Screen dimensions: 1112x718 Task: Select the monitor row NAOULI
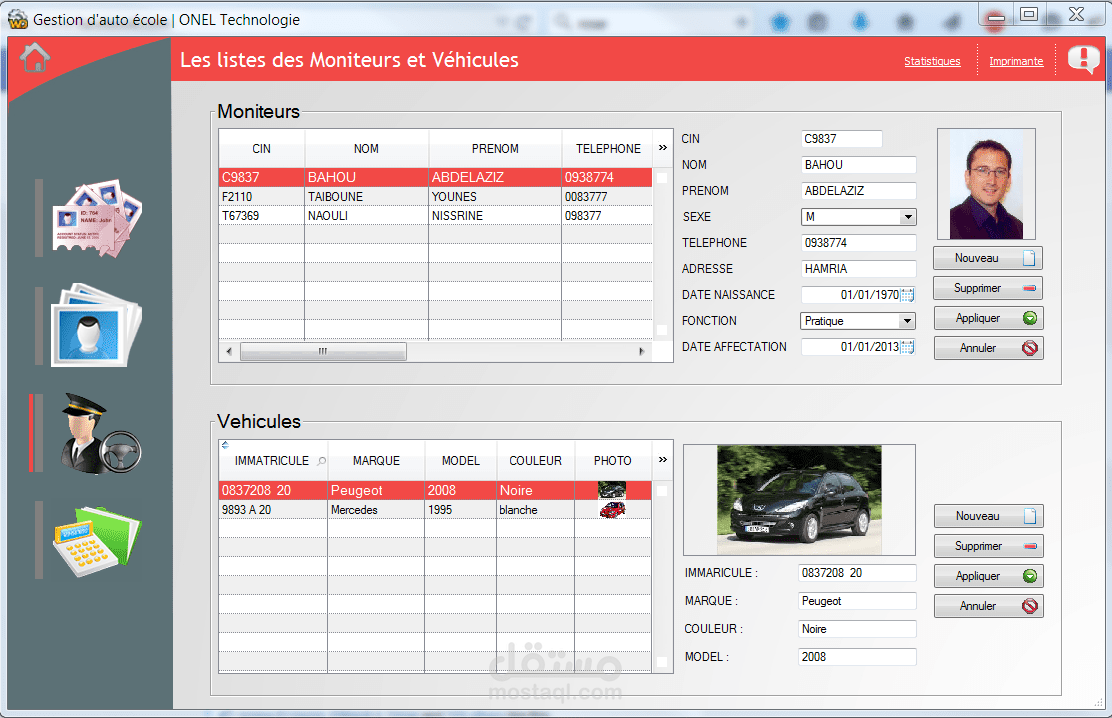point(435,216)
